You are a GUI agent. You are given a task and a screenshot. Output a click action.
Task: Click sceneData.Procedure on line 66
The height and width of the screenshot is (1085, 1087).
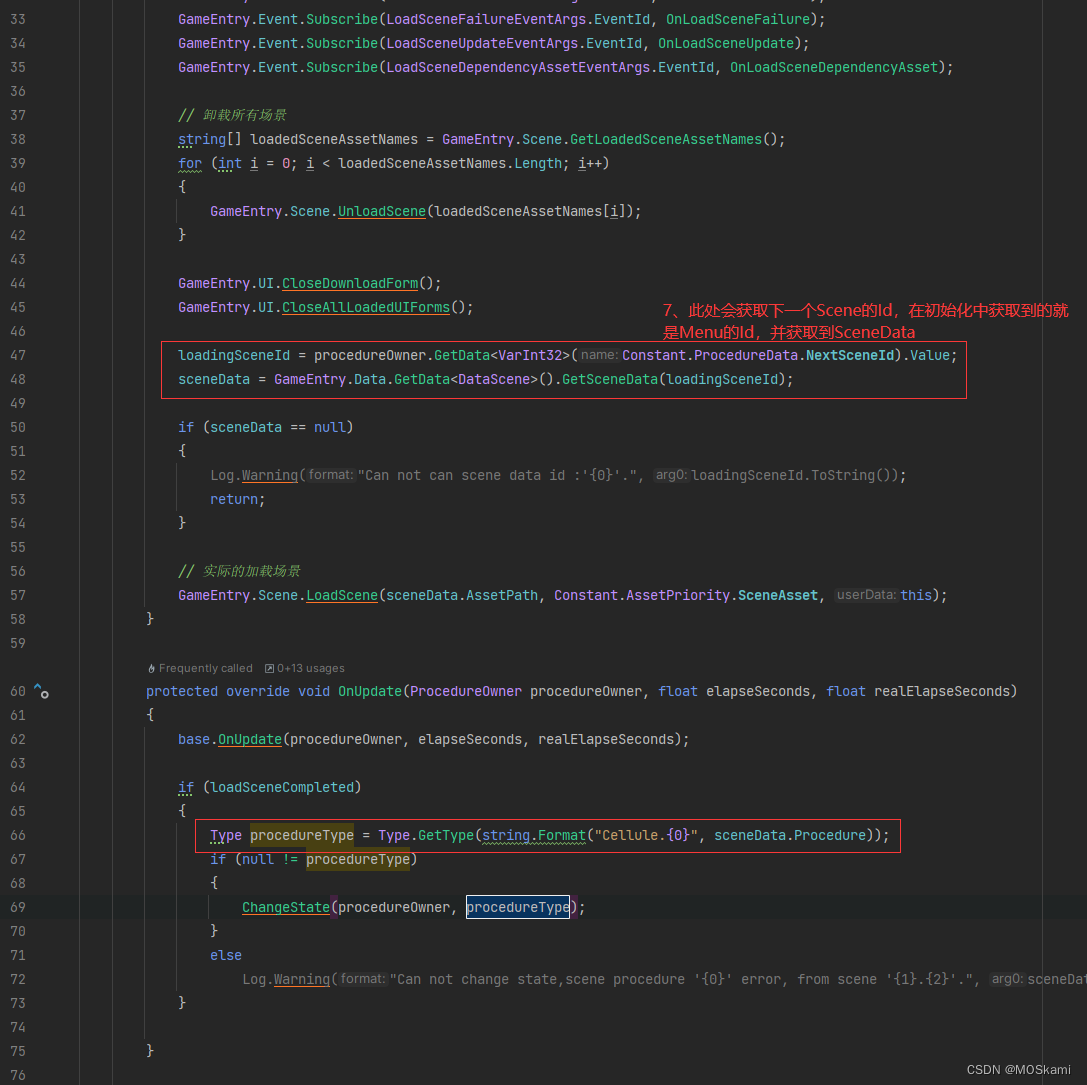[790, 835]
